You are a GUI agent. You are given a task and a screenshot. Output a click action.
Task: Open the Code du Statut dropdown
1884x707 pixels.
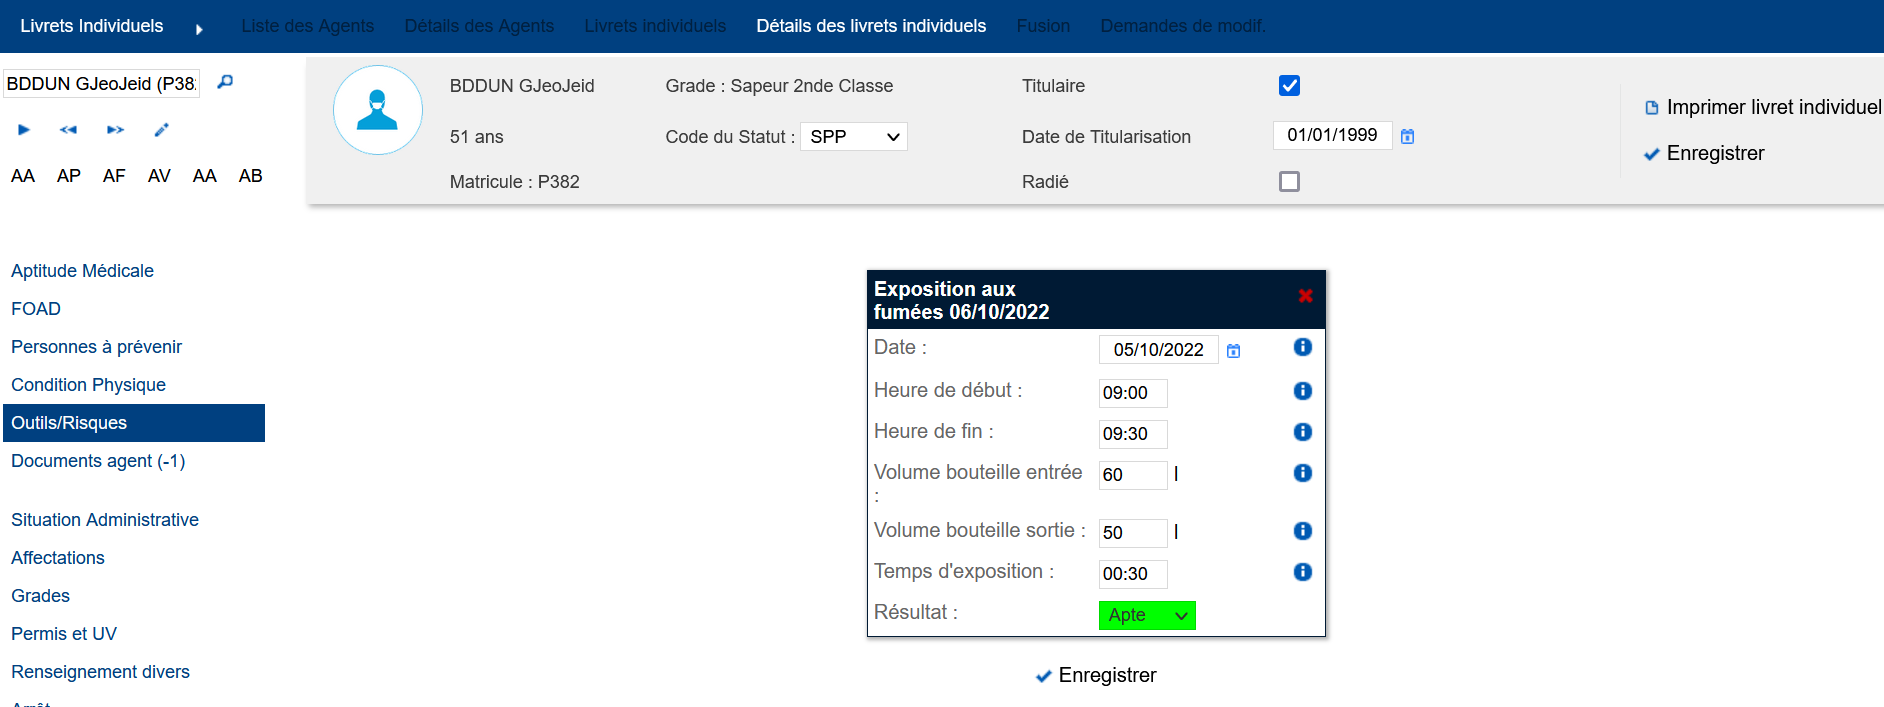click(853, 137)
